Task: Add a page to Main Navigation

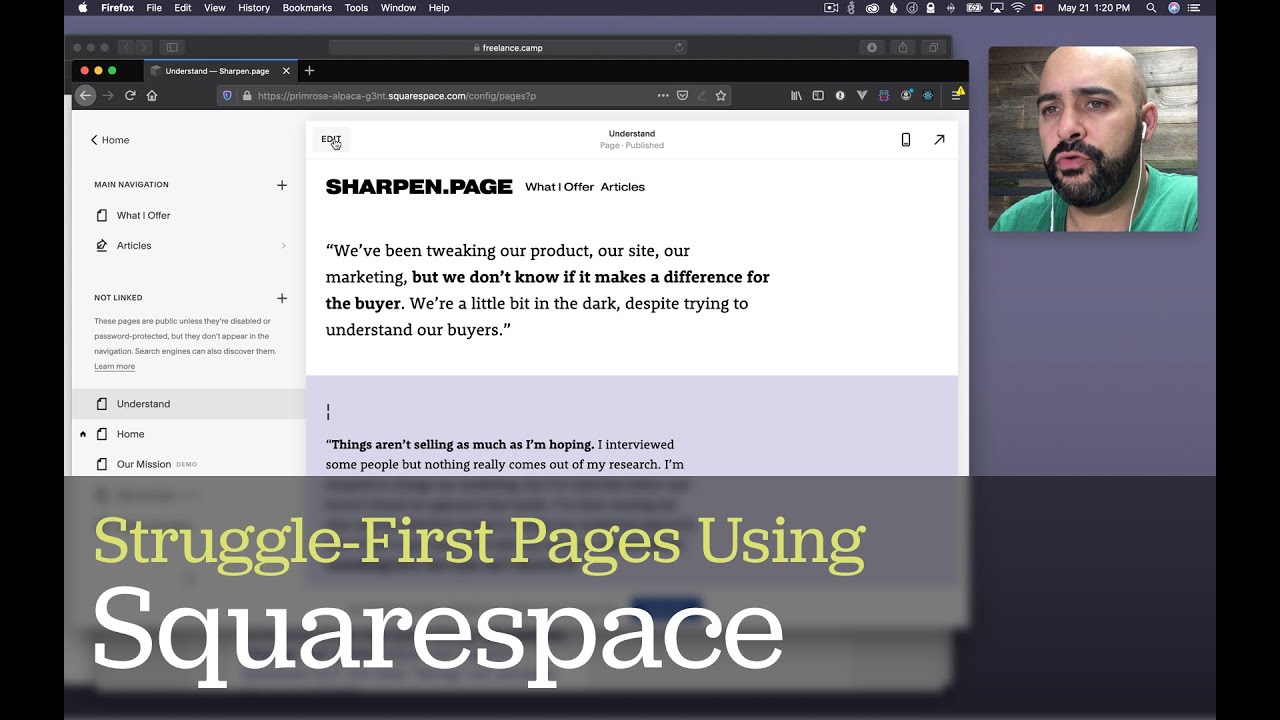Action: pos(282,185)
